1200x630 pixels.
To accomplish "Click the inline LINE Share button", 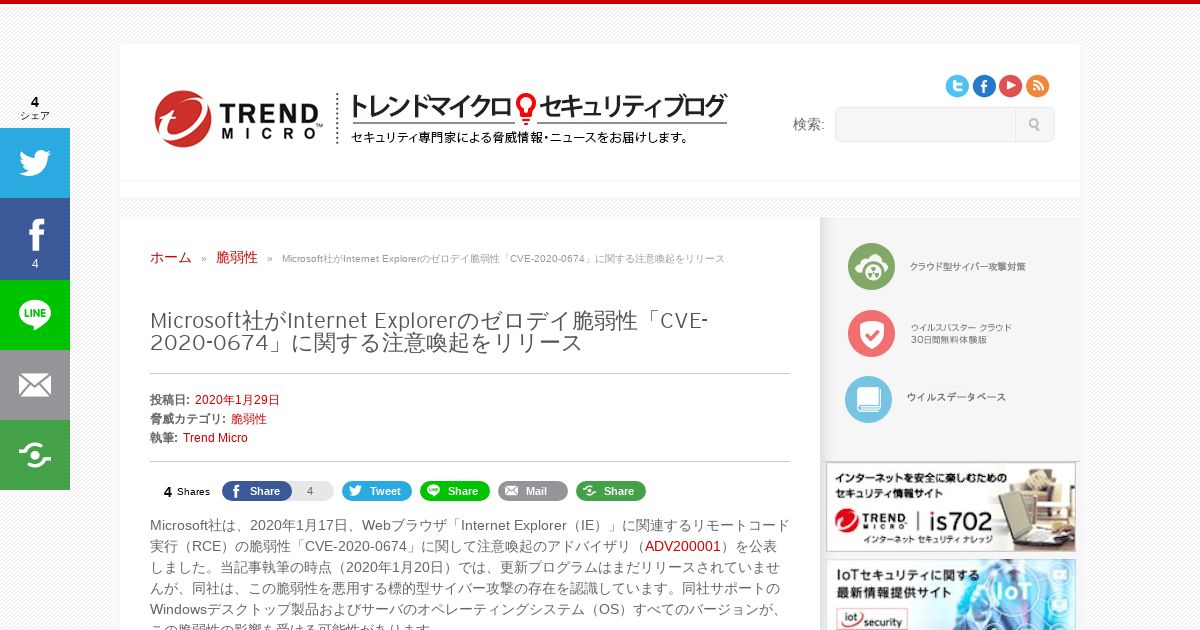I will [455, 491].
